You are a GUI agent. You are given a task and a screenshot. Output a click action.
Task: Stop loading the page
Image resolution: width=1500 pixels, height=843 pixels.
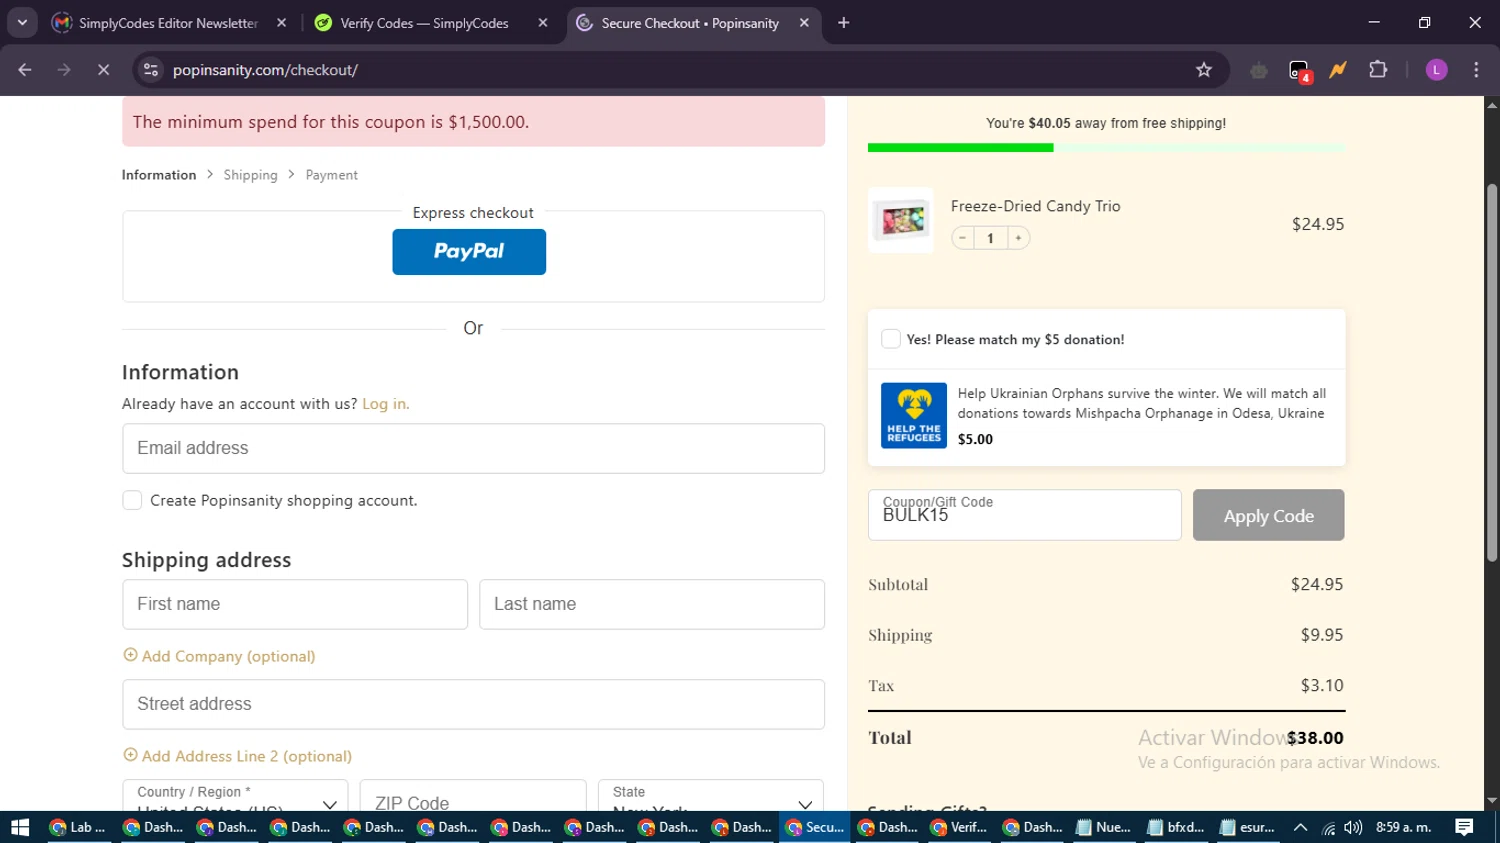coord(103,70)
